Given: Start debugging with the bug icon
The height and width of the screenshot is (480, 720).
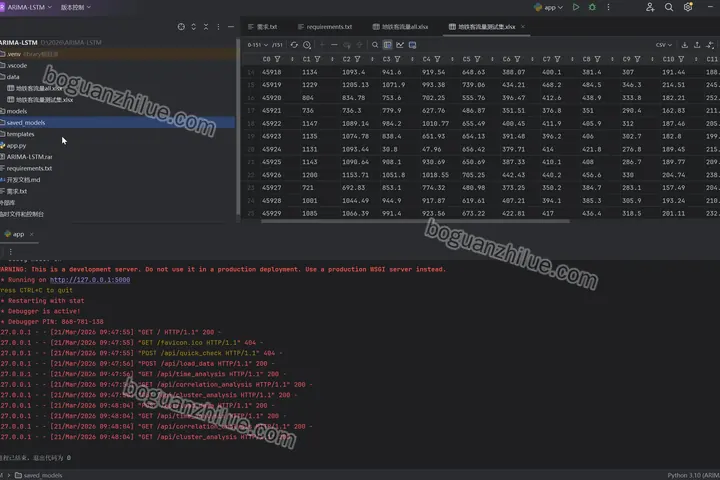Looking at the screenshot, I should [592, 7].
